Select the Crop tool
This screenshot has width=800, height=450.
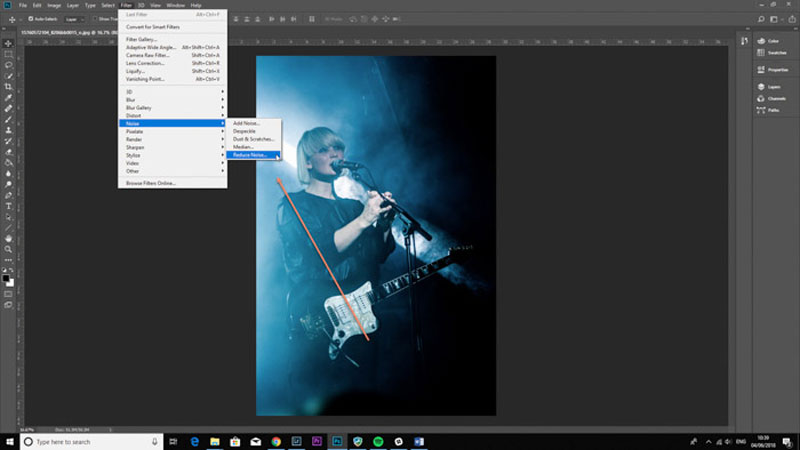[x=8, y=87]
